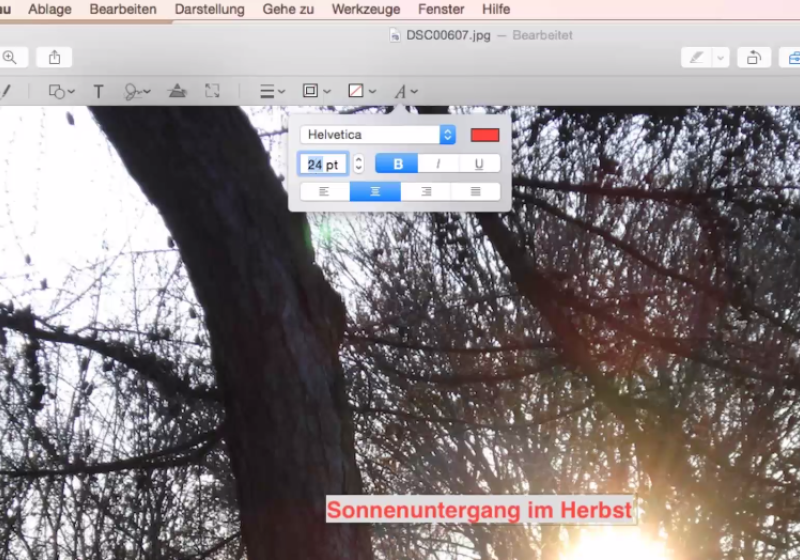Open the line style dropdown
The width and height of the screenshot is (800, 560).
[272, 91]
